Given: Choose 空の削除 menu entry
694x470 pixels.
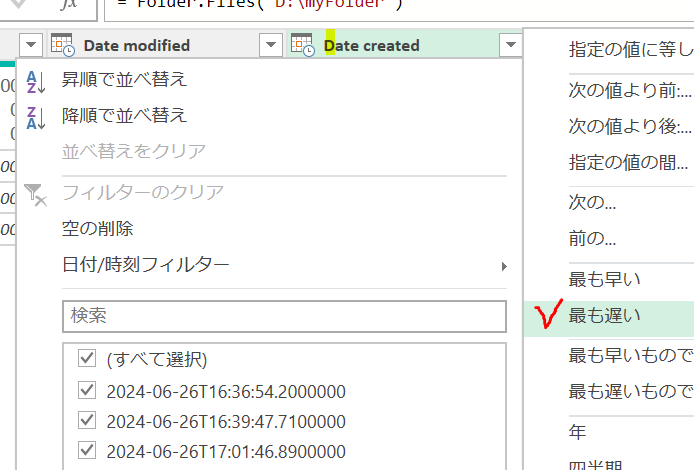Looking at the screenshot, I should coord(97,229).
